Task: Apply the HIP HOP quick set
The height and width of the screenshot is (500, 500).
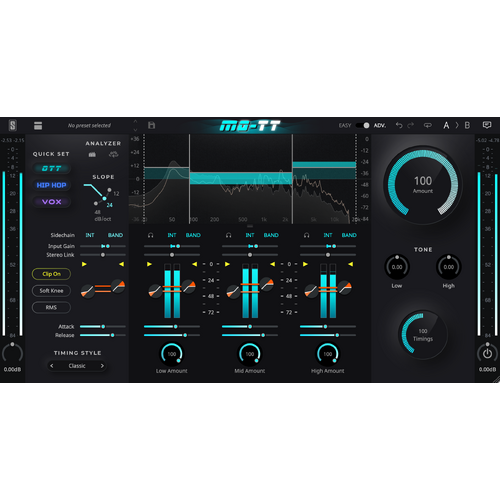Action: pyautogui.click(x=52, y=185)
